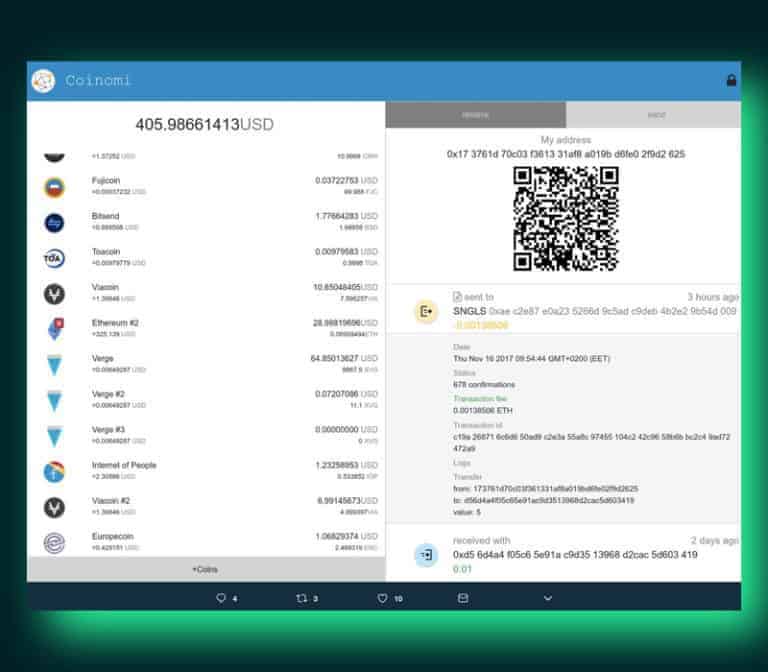Click the received transaction blue icon
Screen dimensions: 768x672
[x=426, y=555]
